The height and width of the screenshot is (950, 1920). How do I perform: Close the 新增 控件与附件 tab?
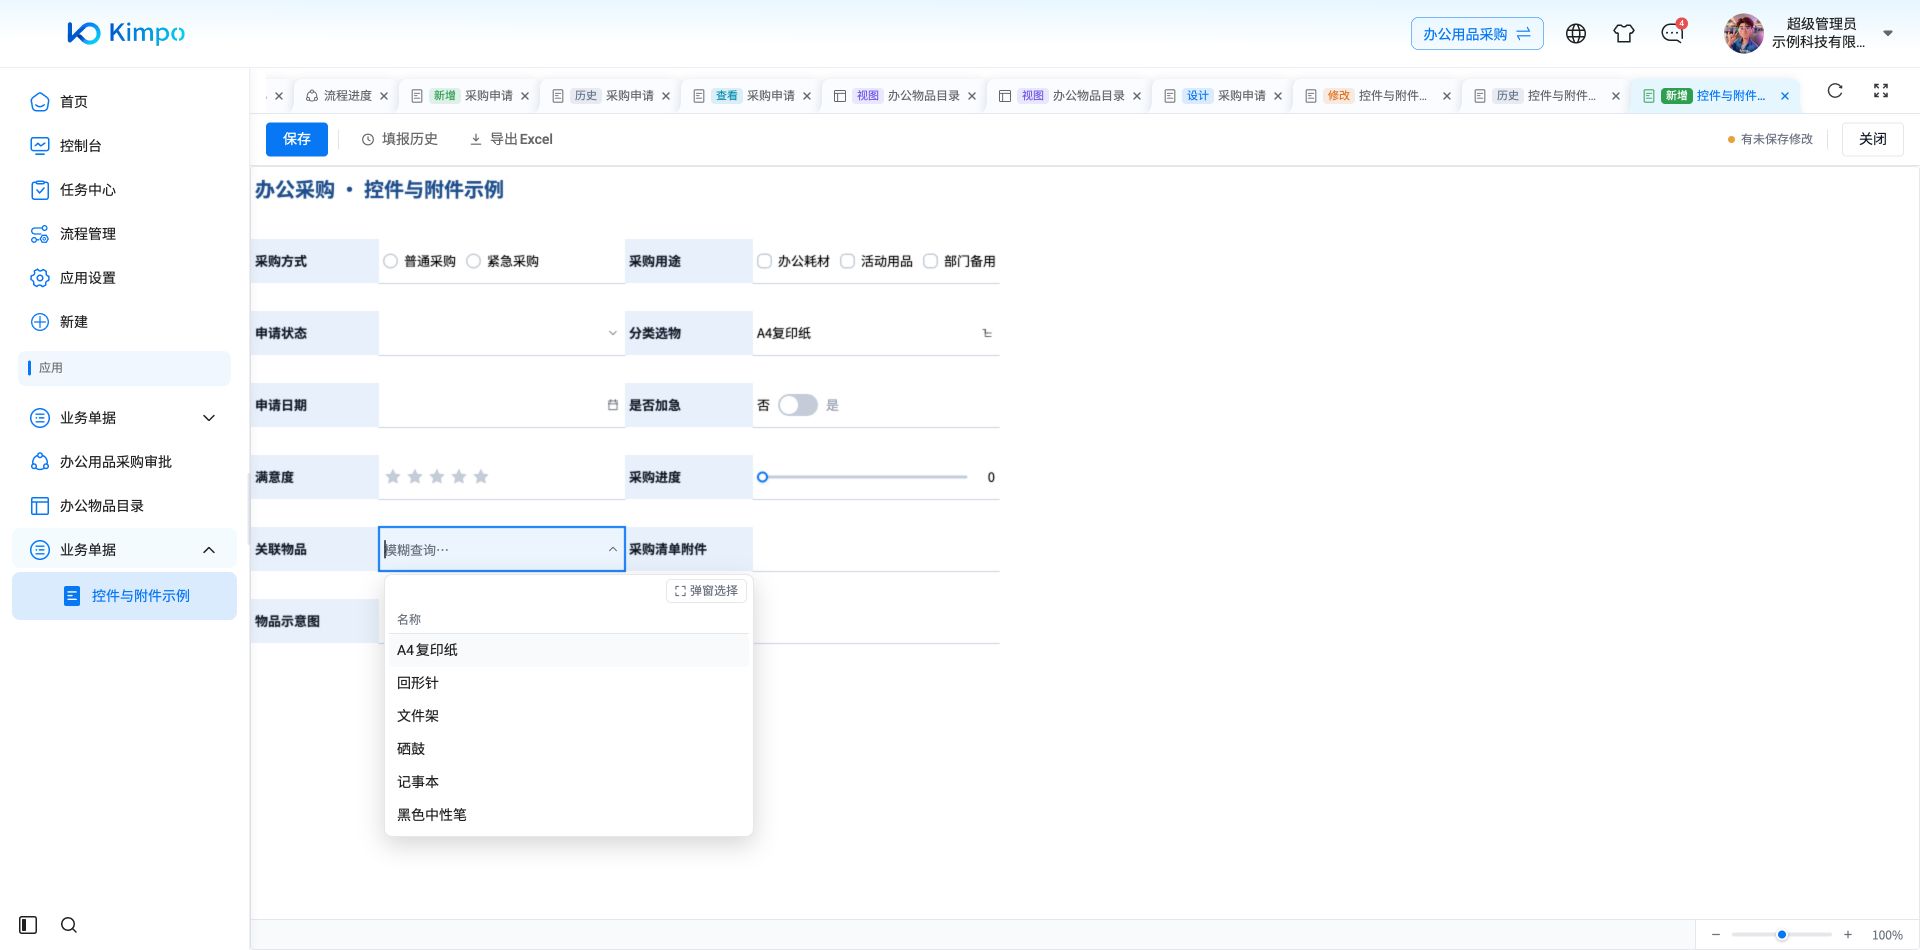point(1785,96)
